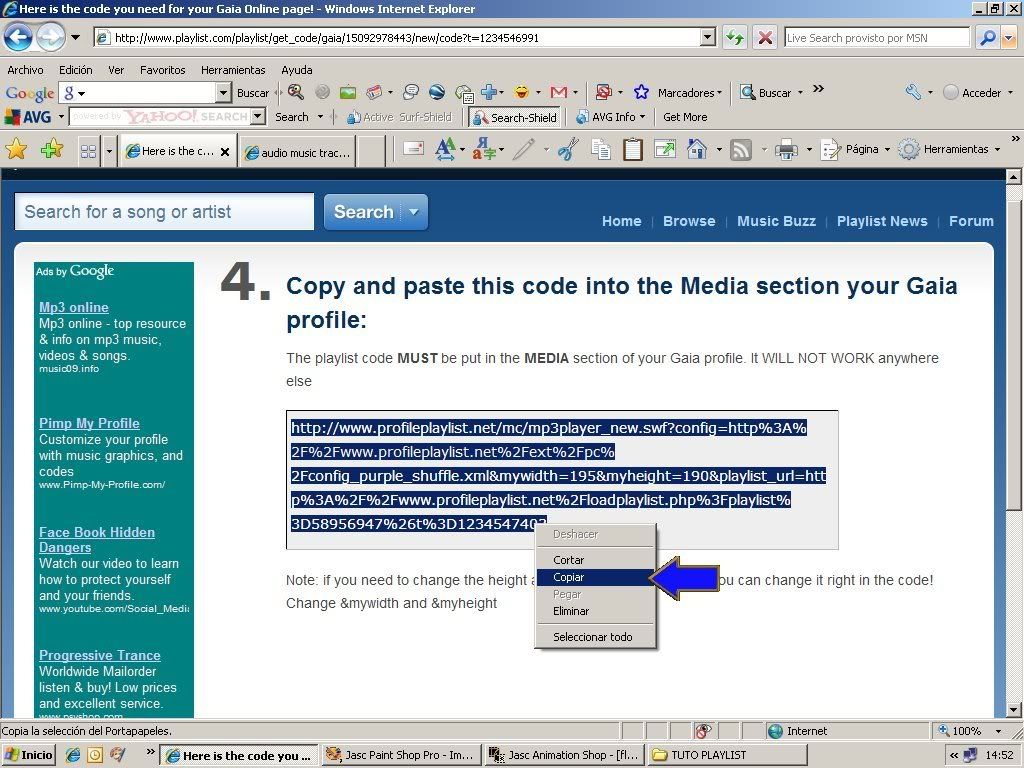Viewport: 1024px width, 768px height.
Task: Toggle the AVG Search-Shield button
Action: pyautogui.click(x=515, y=118)
